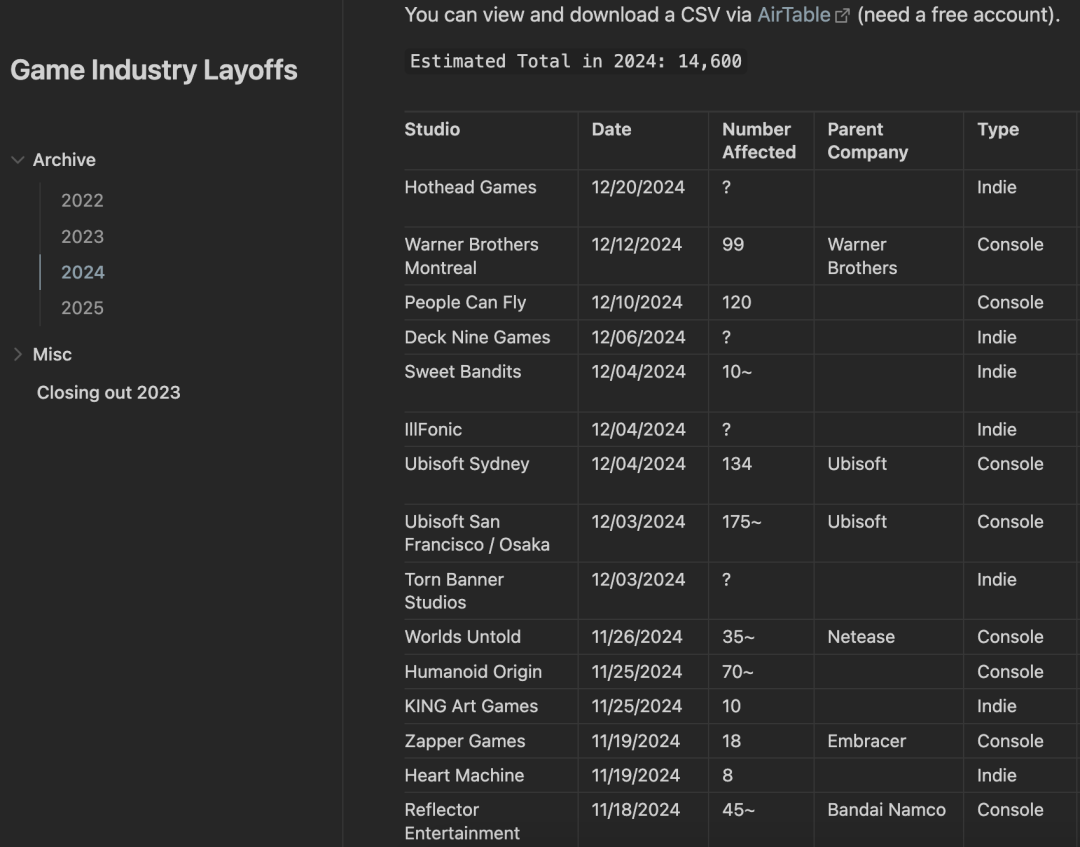Click the Number Affected column header
Viewport: 1080px width, 847px height.
pos(758,141)
